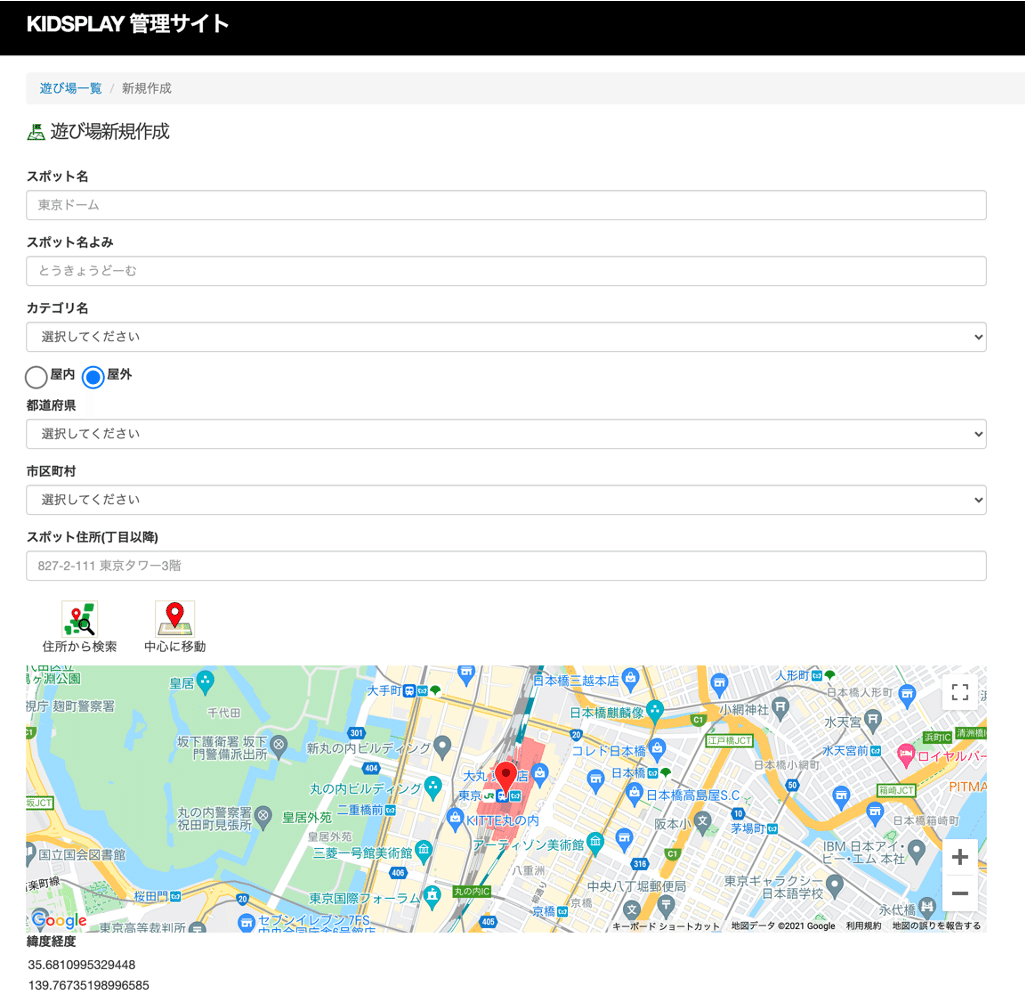Click the Google logo on the map
This screenshot has width=1026, height=994.
tap(59, 919)
